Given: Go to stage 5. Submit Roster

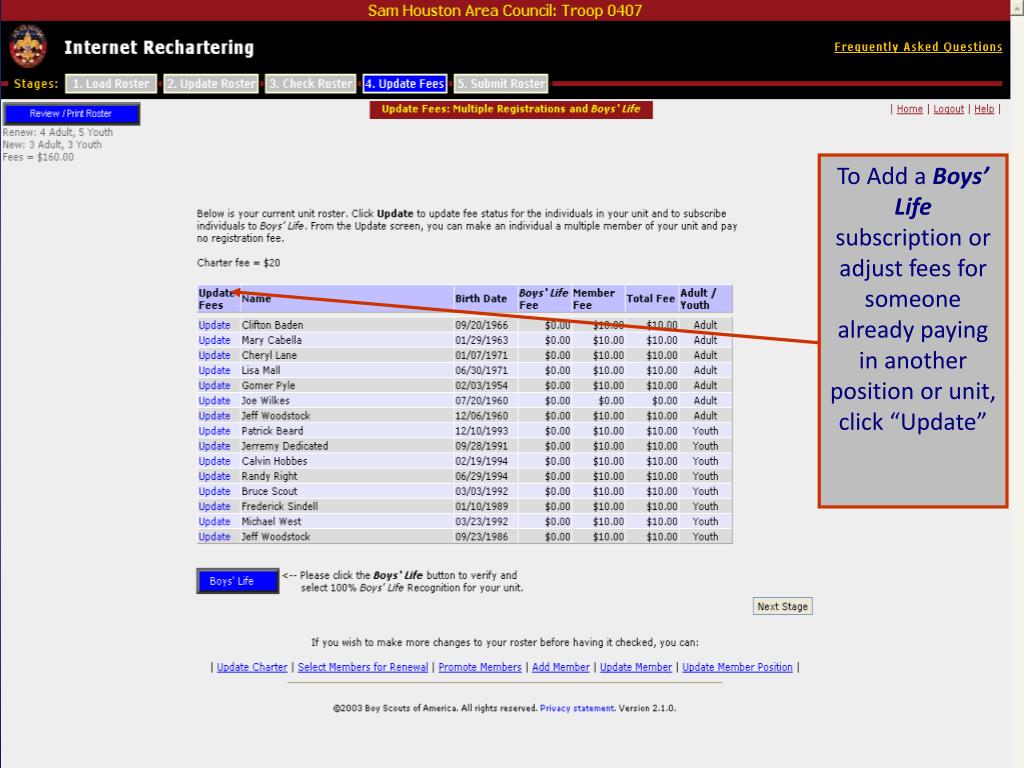Looking at the screenshot, I should coord(501,84).
